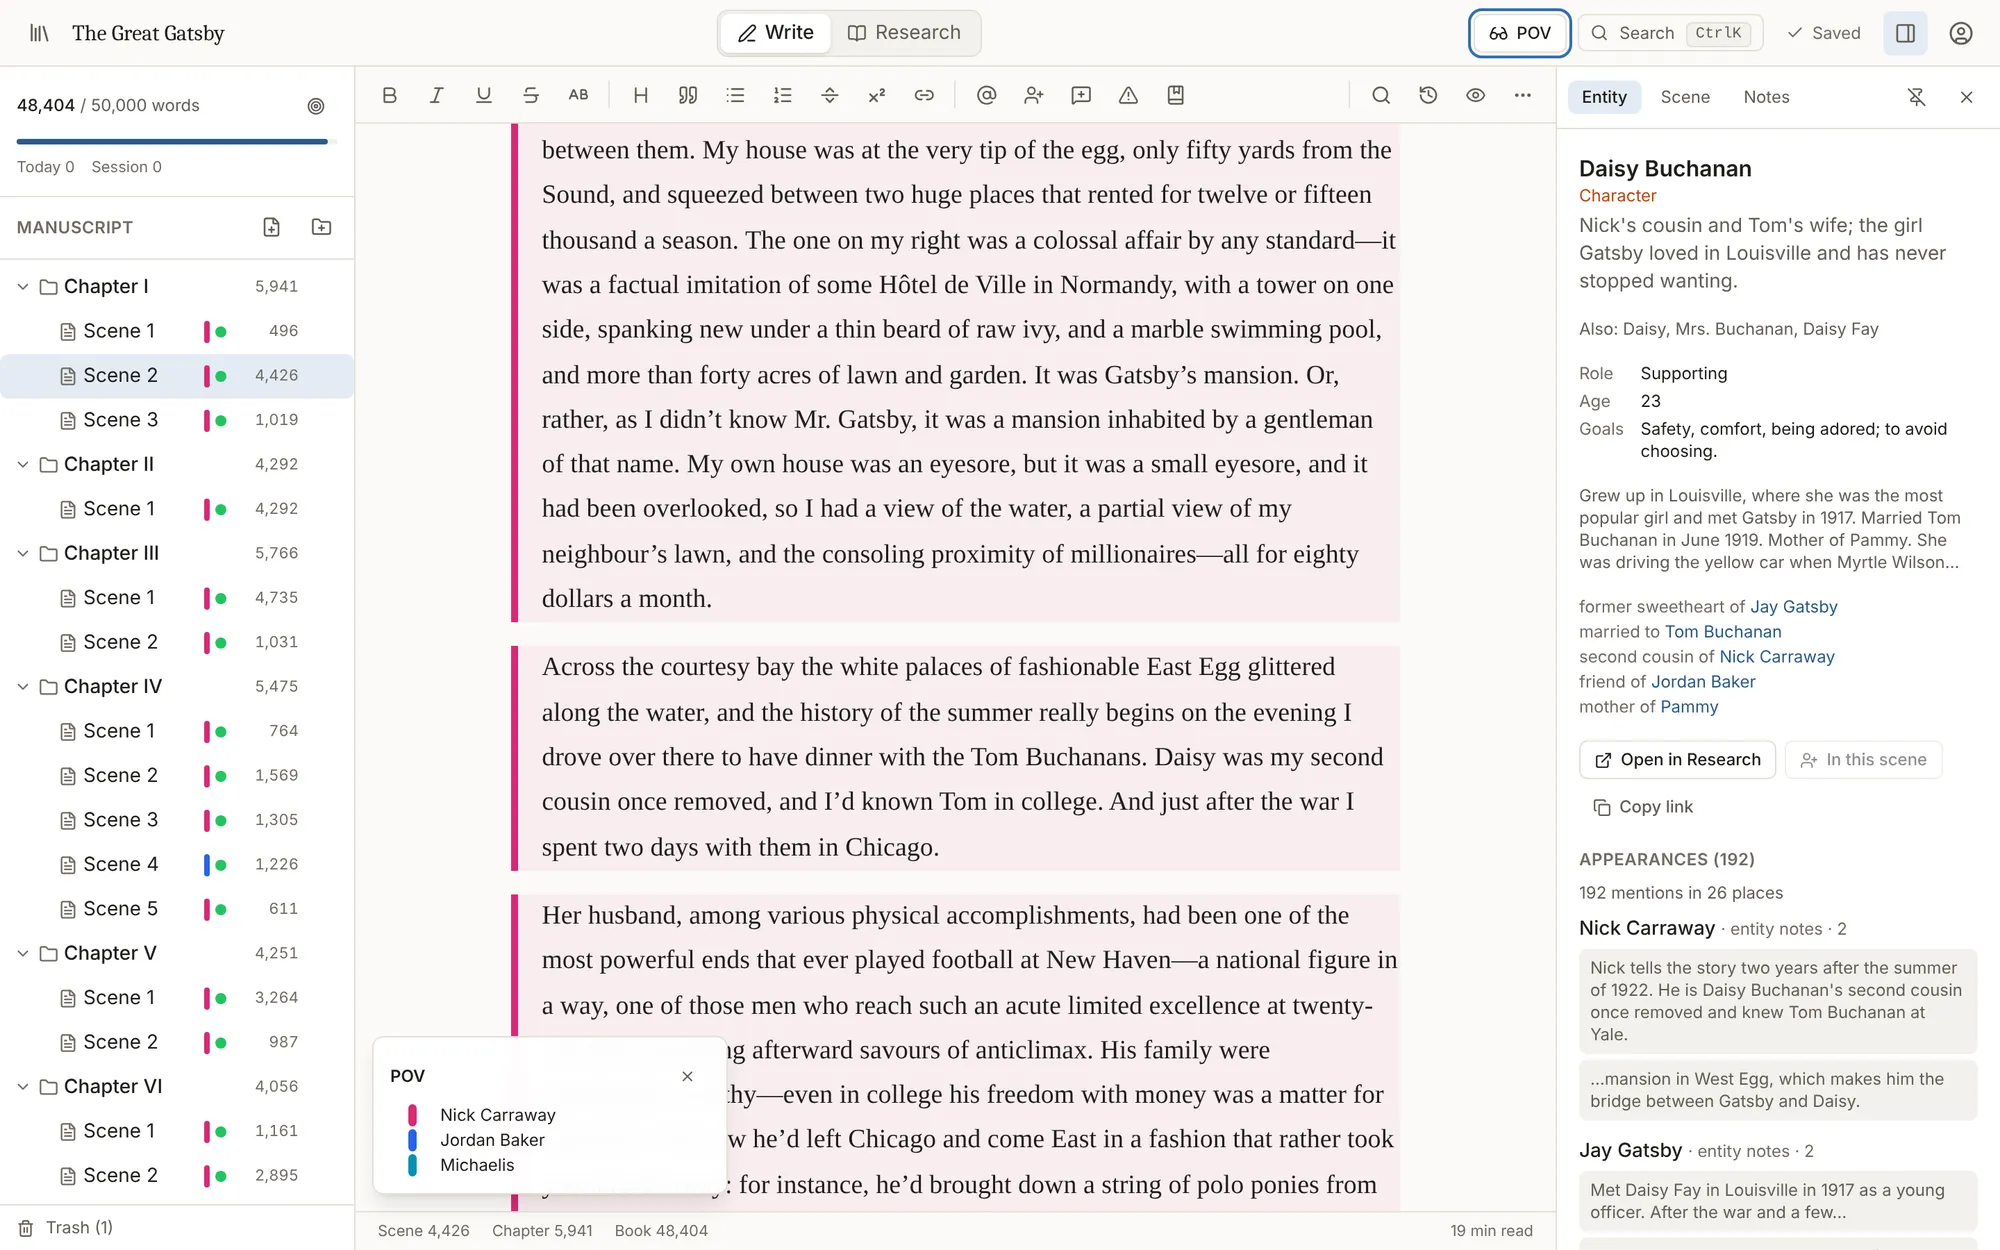Toggle bold formatting in the toolbar

(390, 95)
